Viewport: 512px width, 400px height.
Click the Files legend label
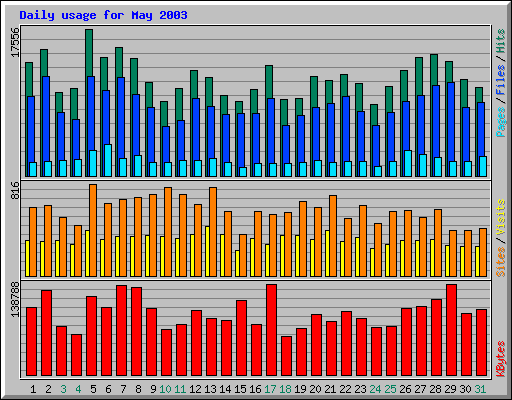click(x=501, y=80)
